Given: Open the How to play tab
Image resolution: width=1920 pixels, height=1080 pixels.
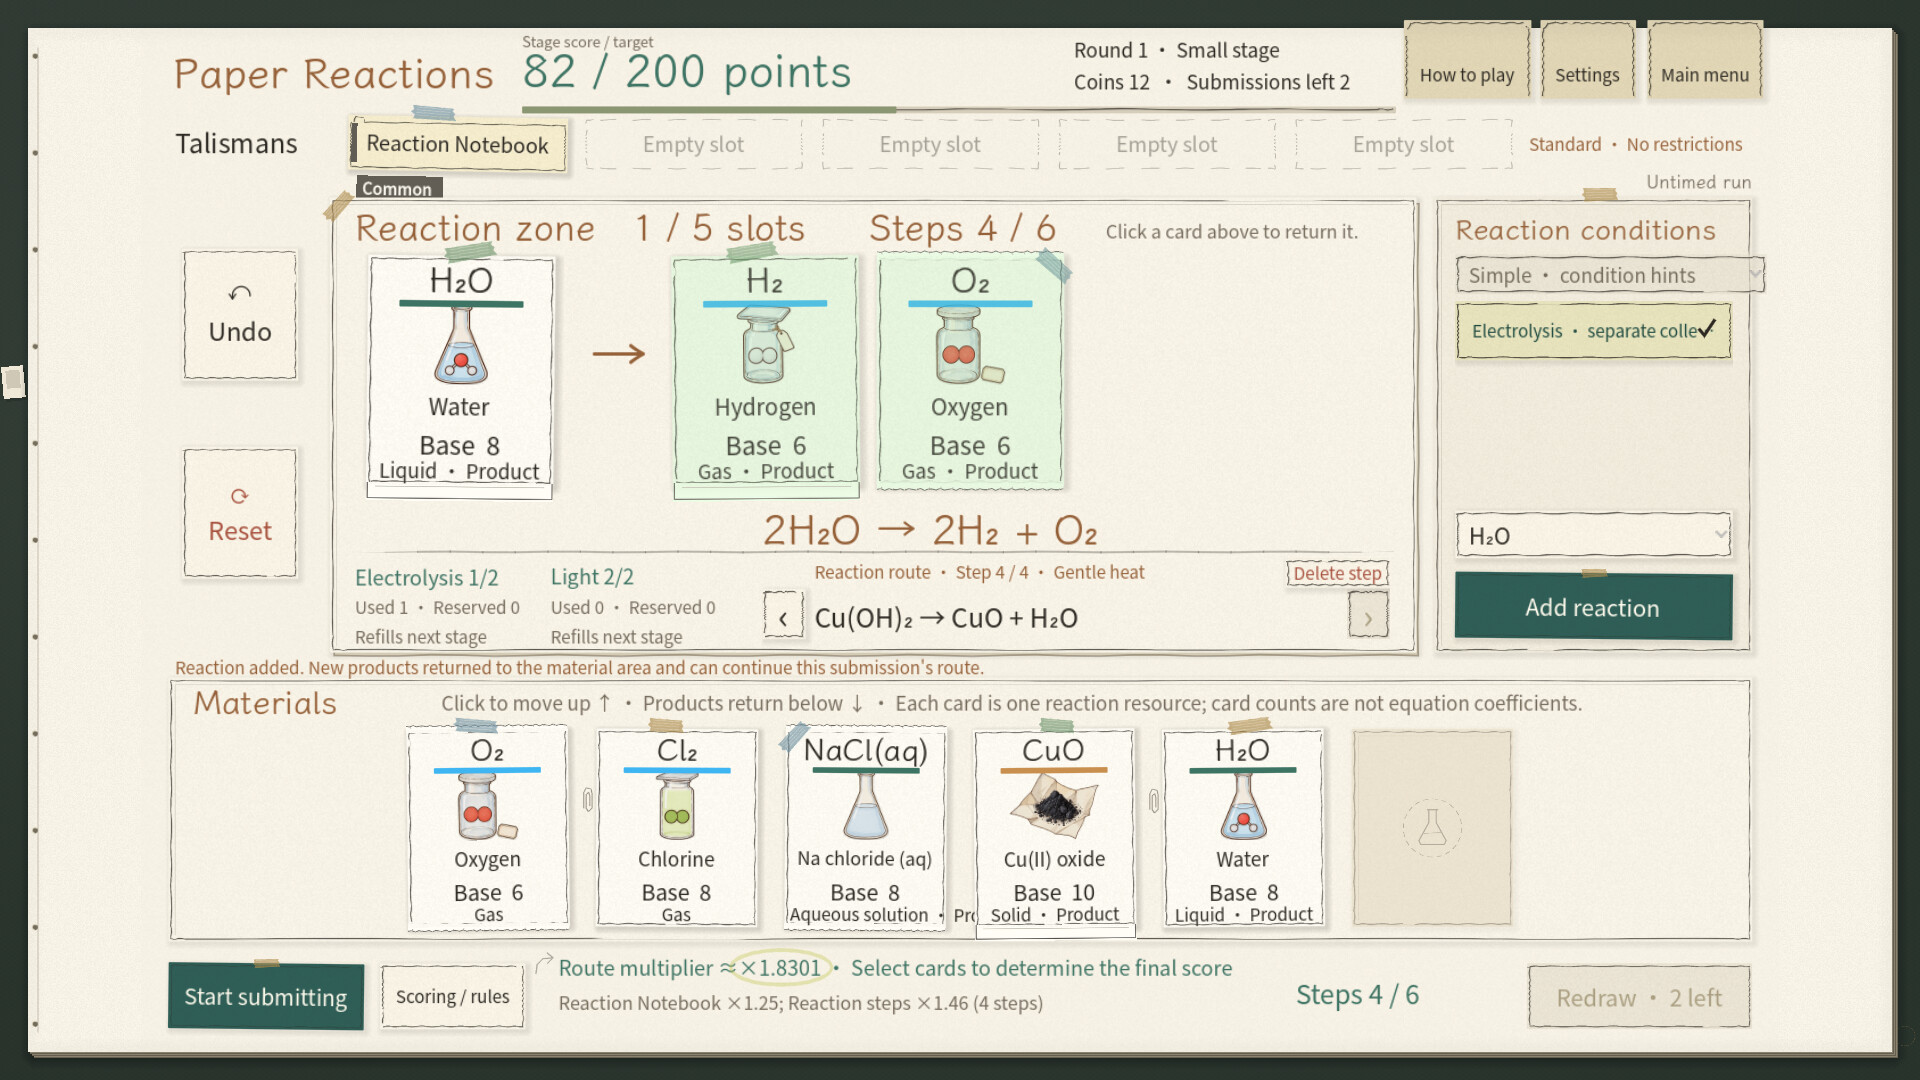Looking at the screenshot, I should click(1467, 62).
